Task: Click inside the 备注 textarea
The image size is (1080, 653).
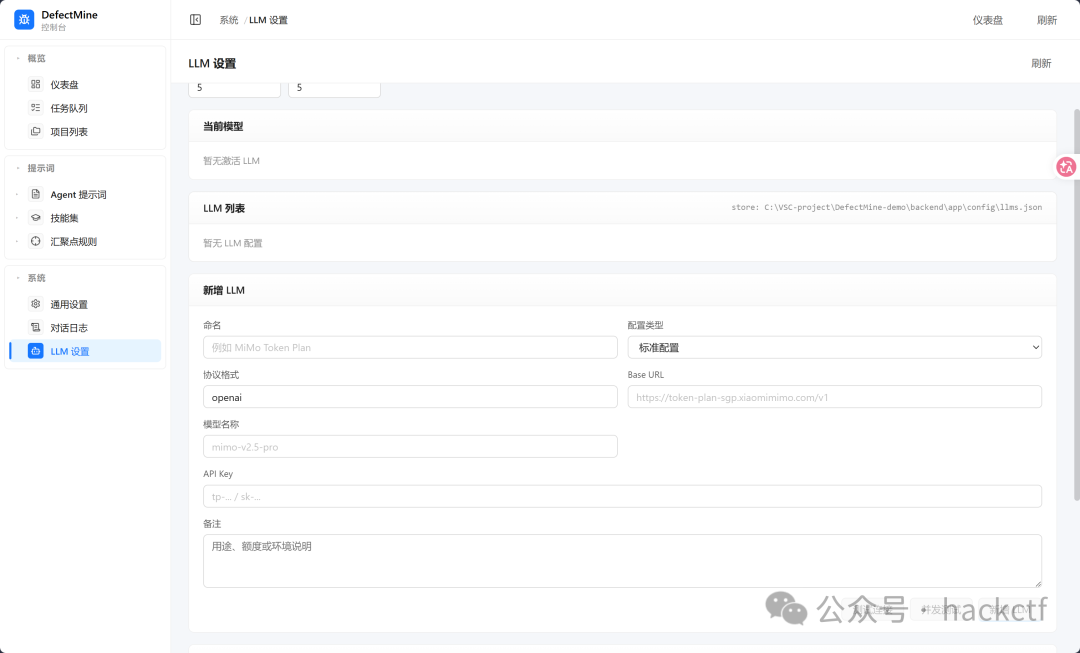Action: [622, 561]
